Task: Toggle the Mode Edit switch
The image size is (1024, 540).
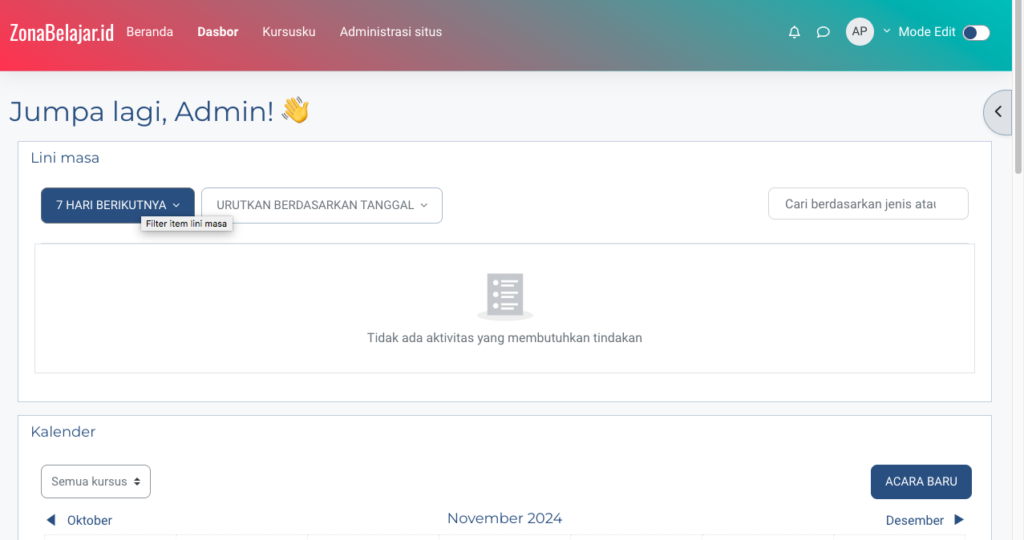Action: point(975,32)
